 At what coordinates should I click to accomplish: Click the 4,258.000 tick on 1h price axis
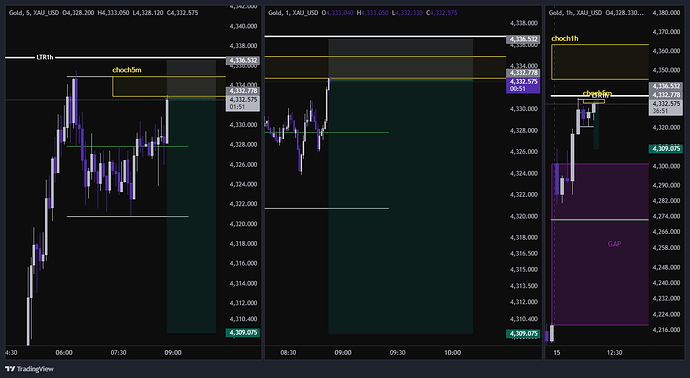pos(666,248)
